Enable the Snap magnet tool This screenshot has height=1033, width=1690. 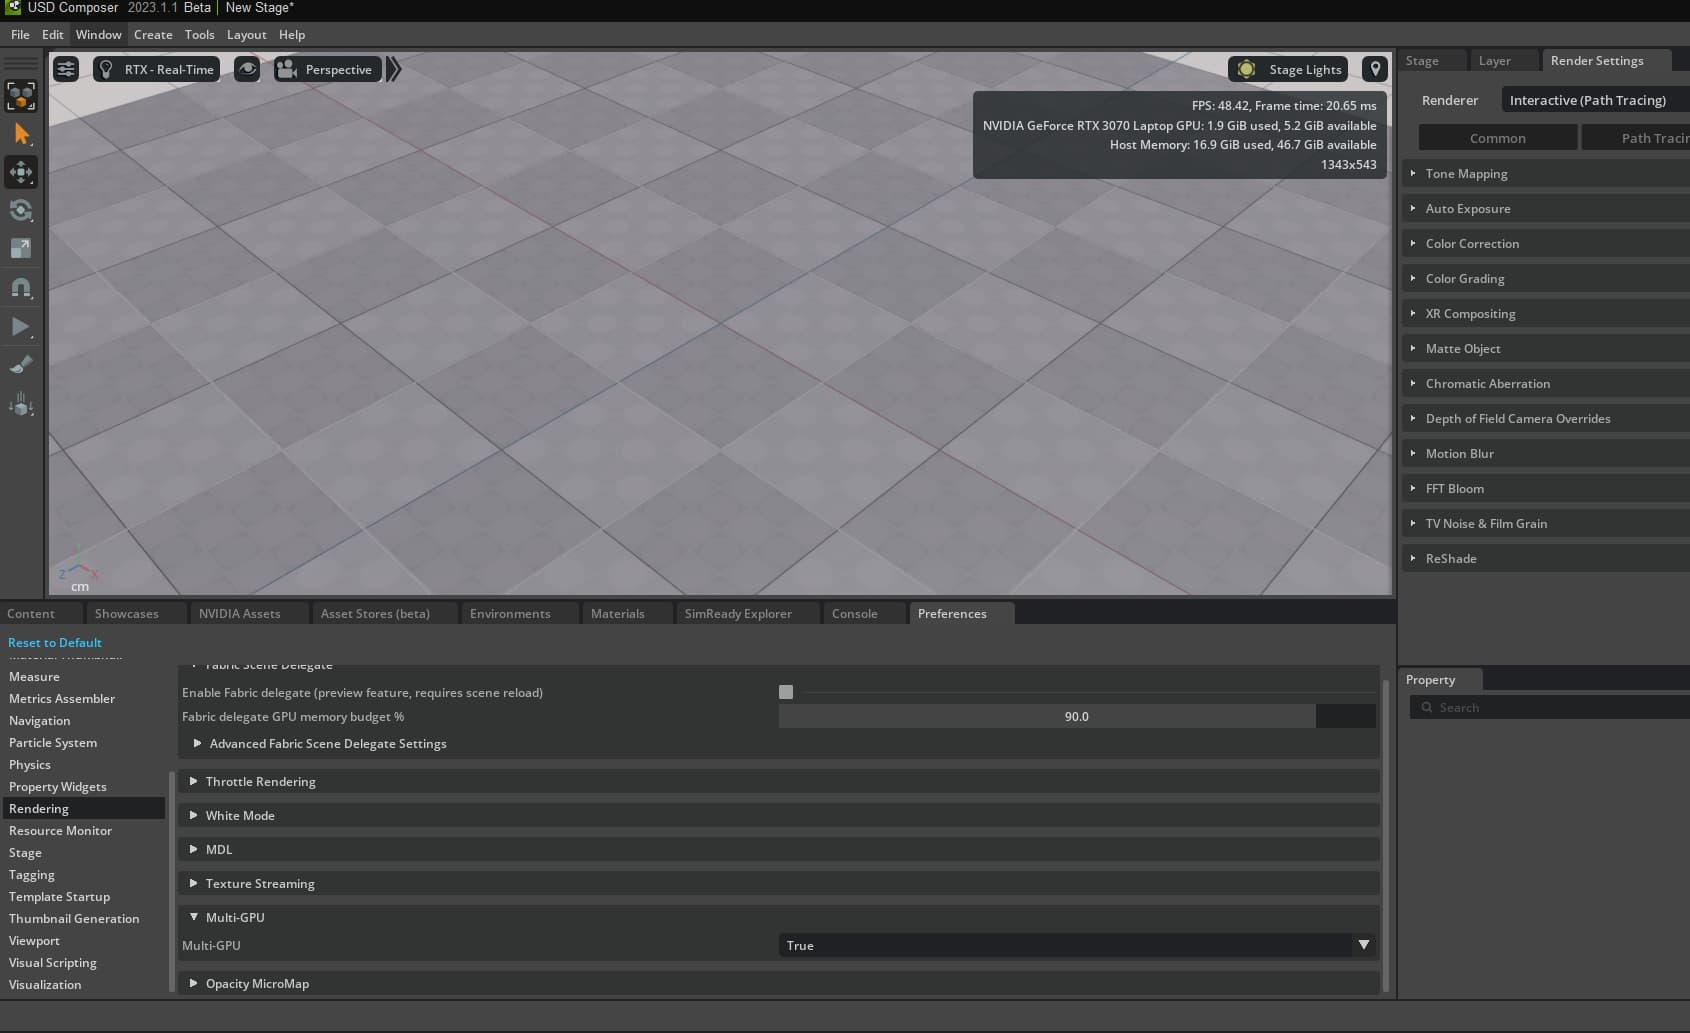pyautogui.click(x=21, y=288)
